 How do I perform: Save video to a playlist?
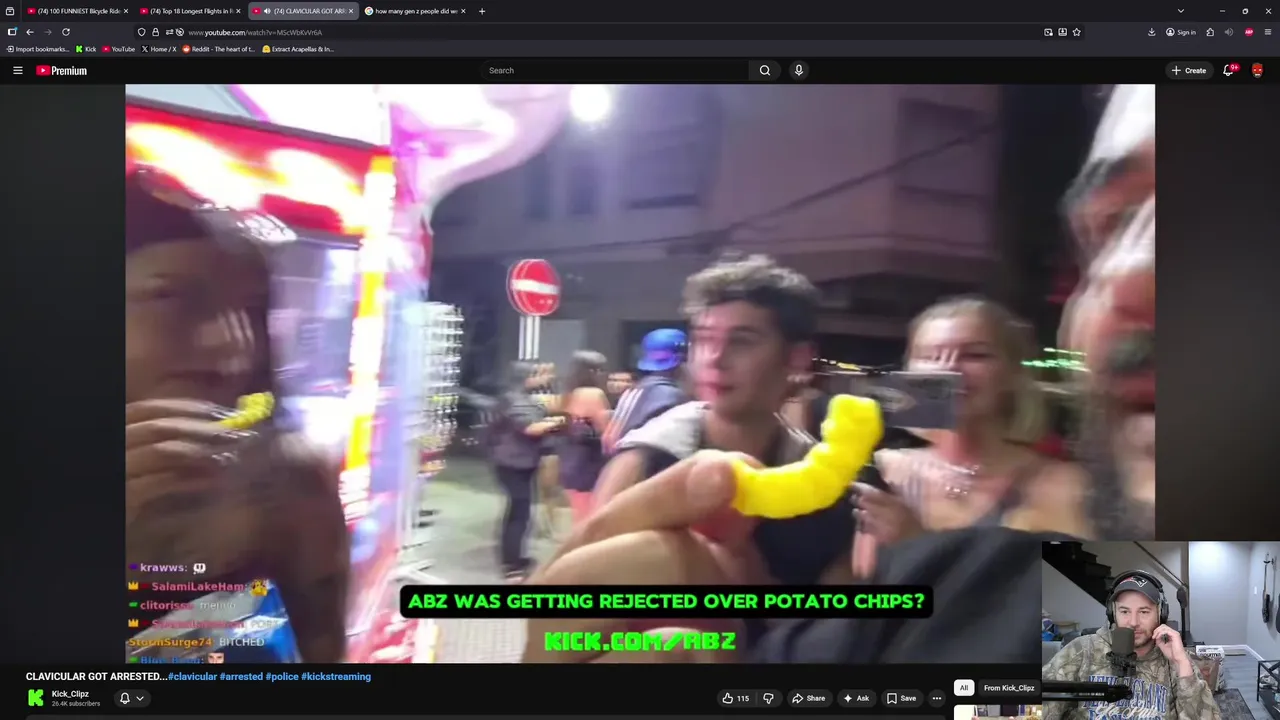[x=901, y=698]
